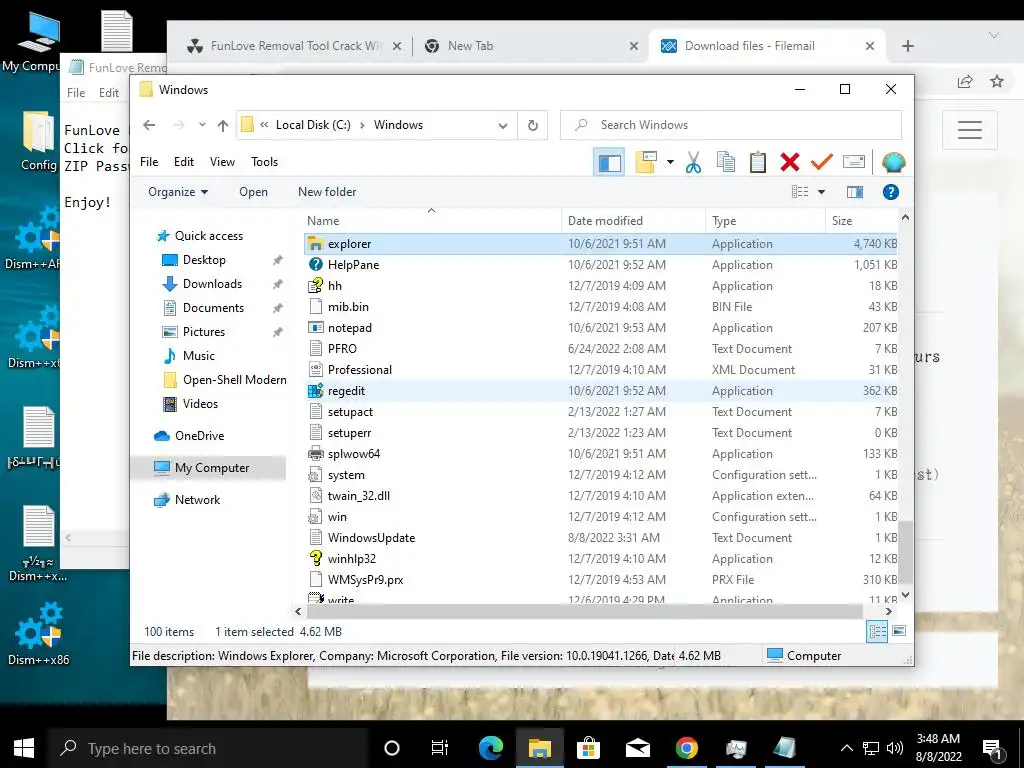Click the Copy icon in Explorer toolbar
The image size is (1024, 768).
726,162
